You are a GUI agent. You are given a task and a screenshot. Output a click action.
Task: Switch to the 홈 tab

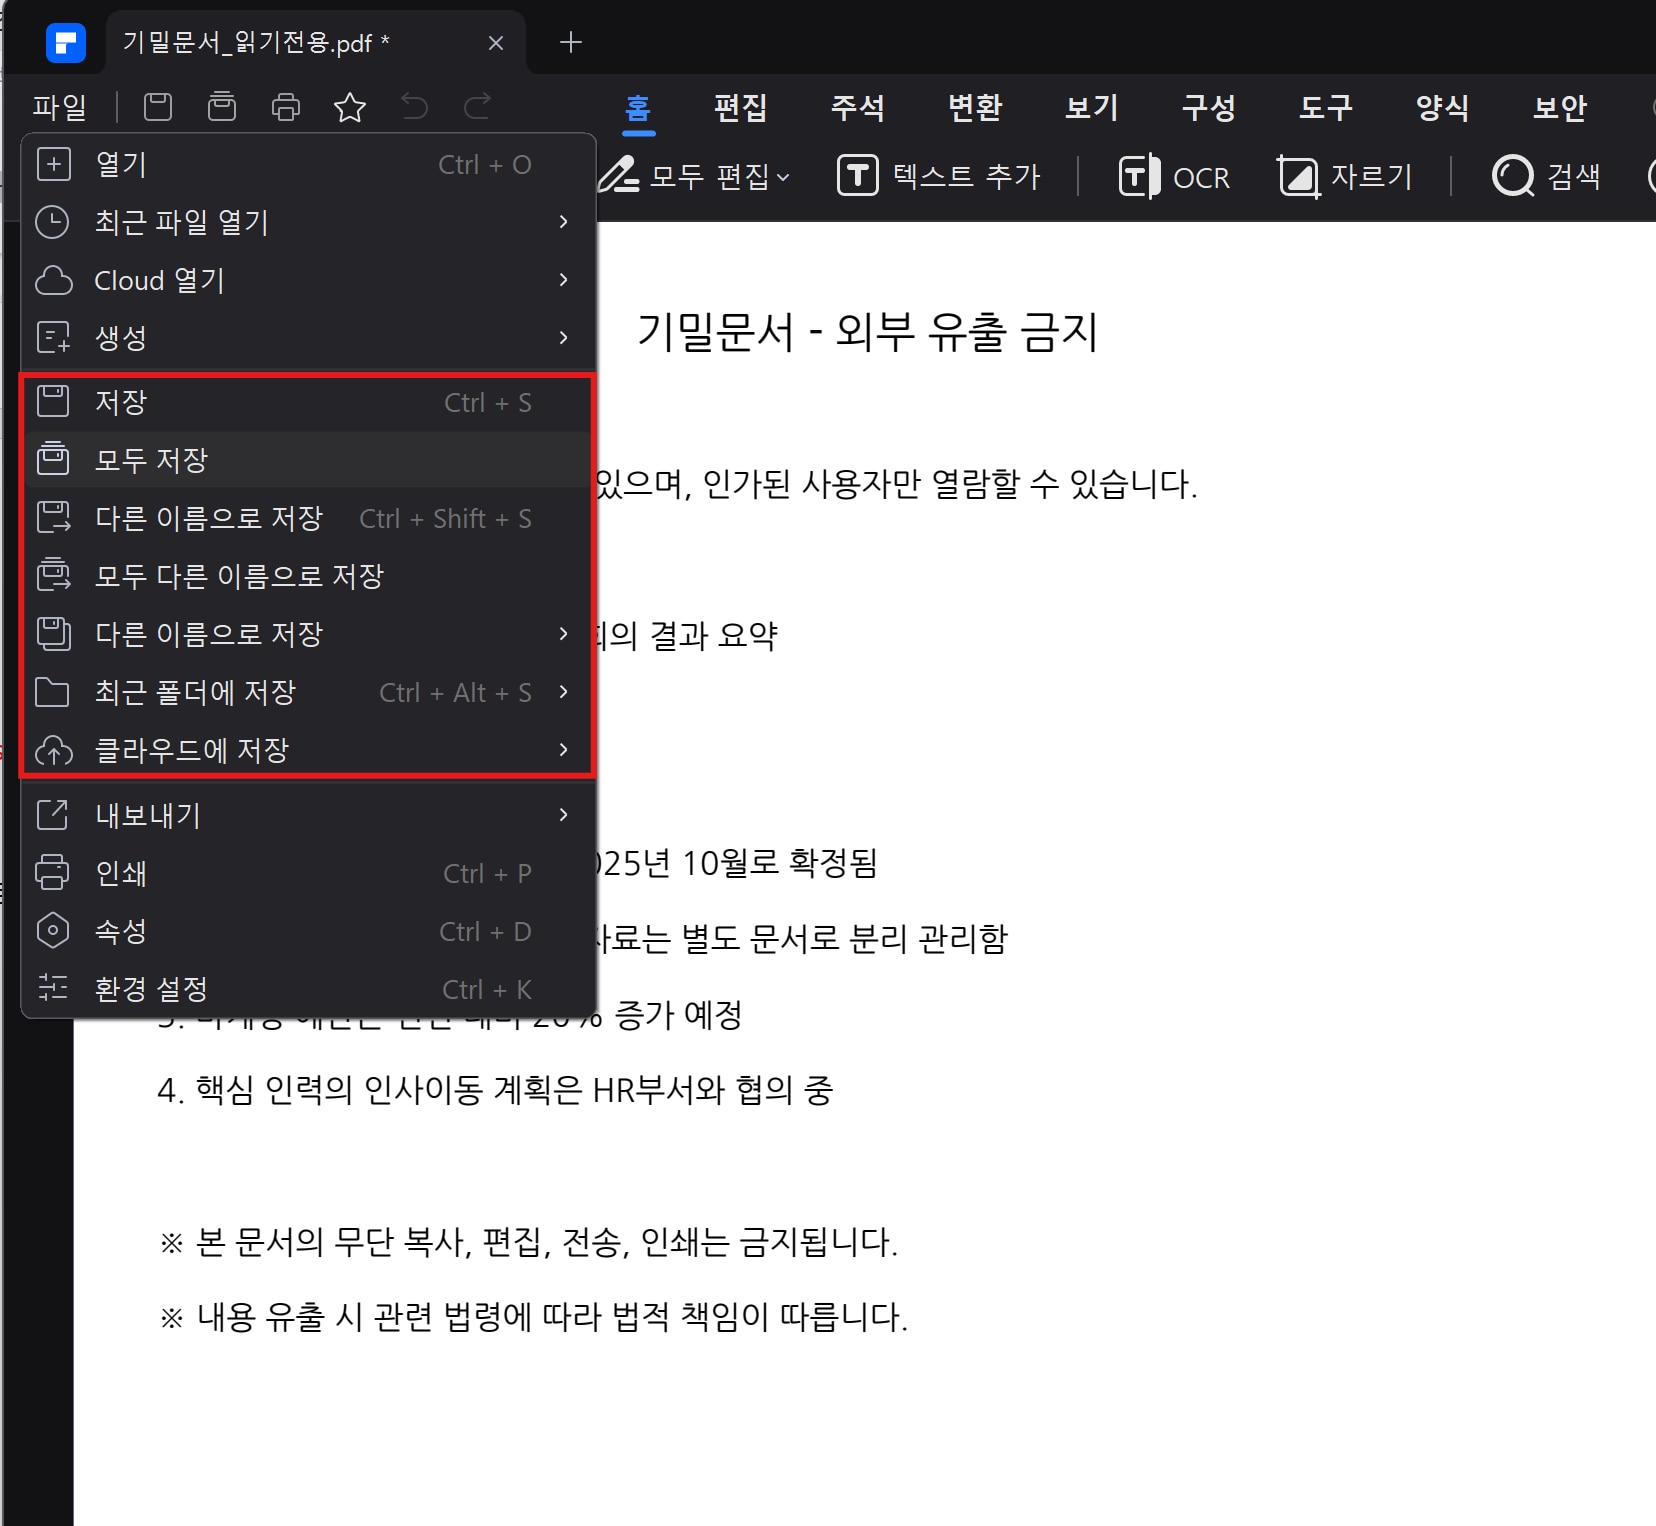pyautogui.click(x=638, y=107)
